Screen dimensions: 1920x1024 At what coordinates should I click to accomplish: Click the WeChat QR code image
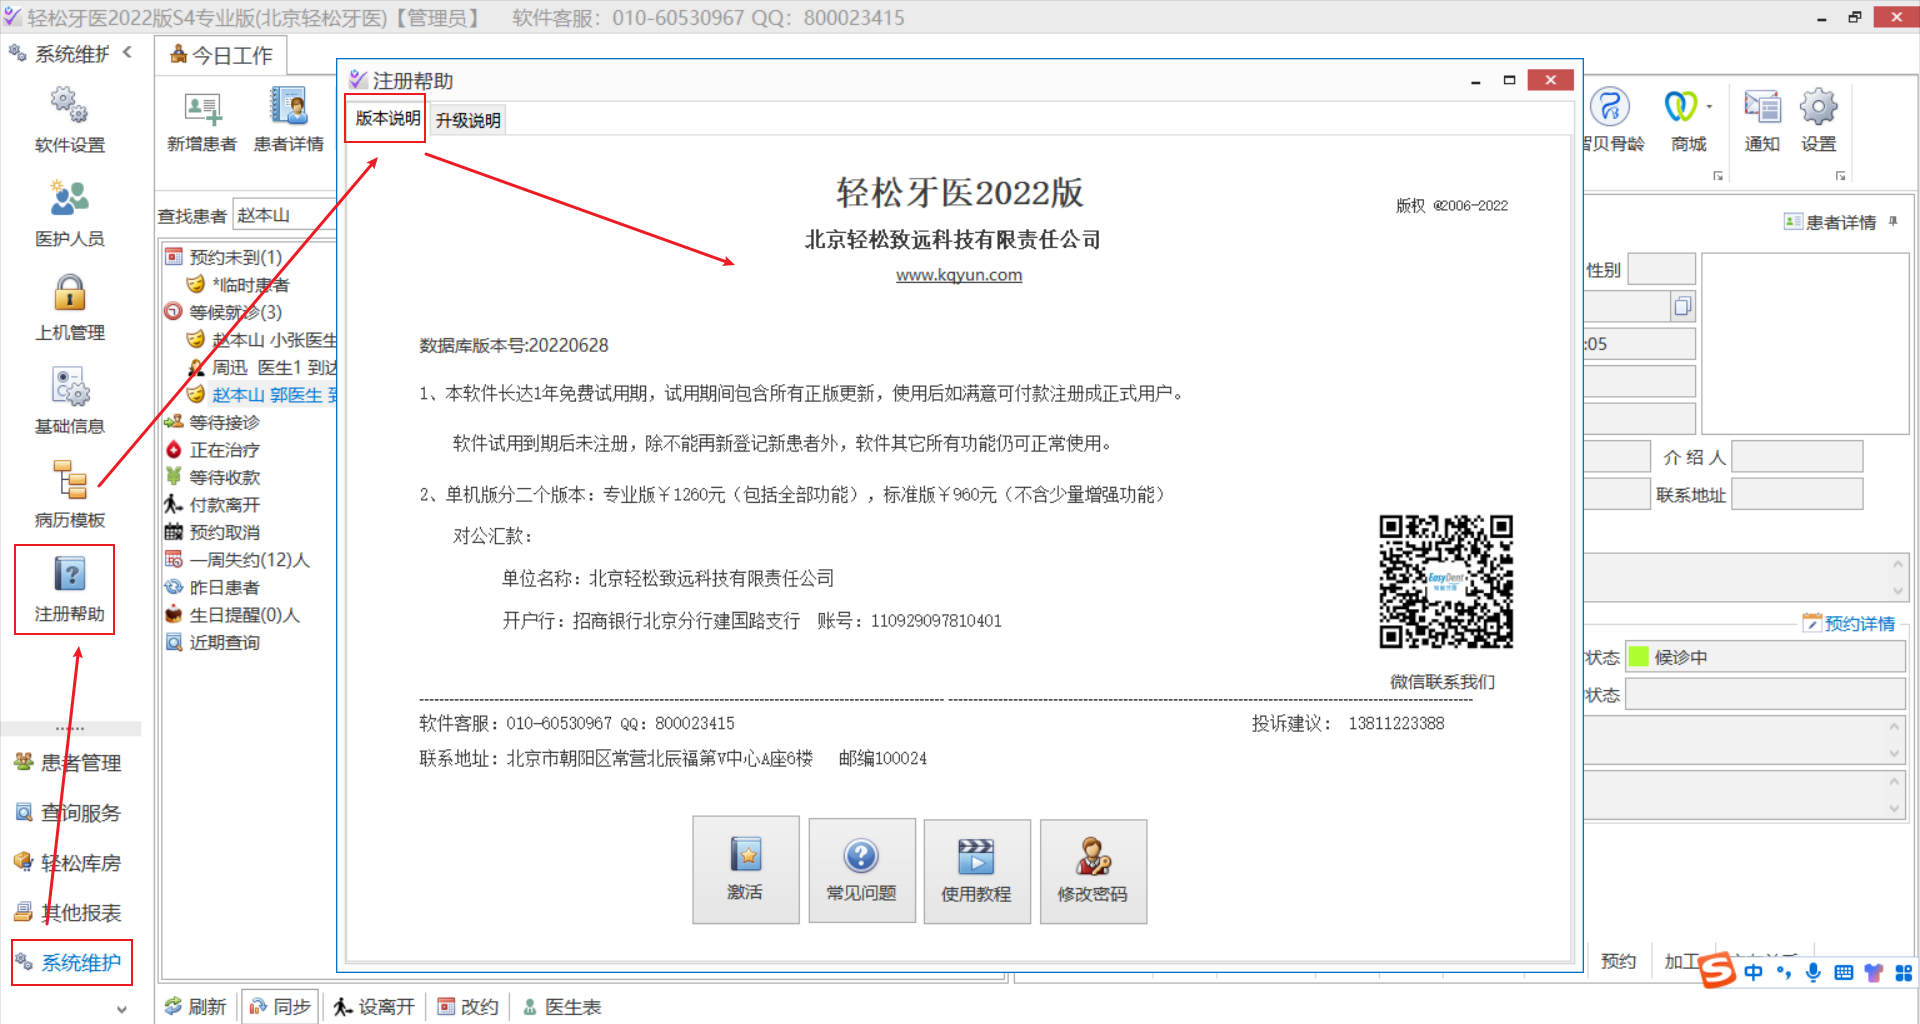coord(1446,582)
